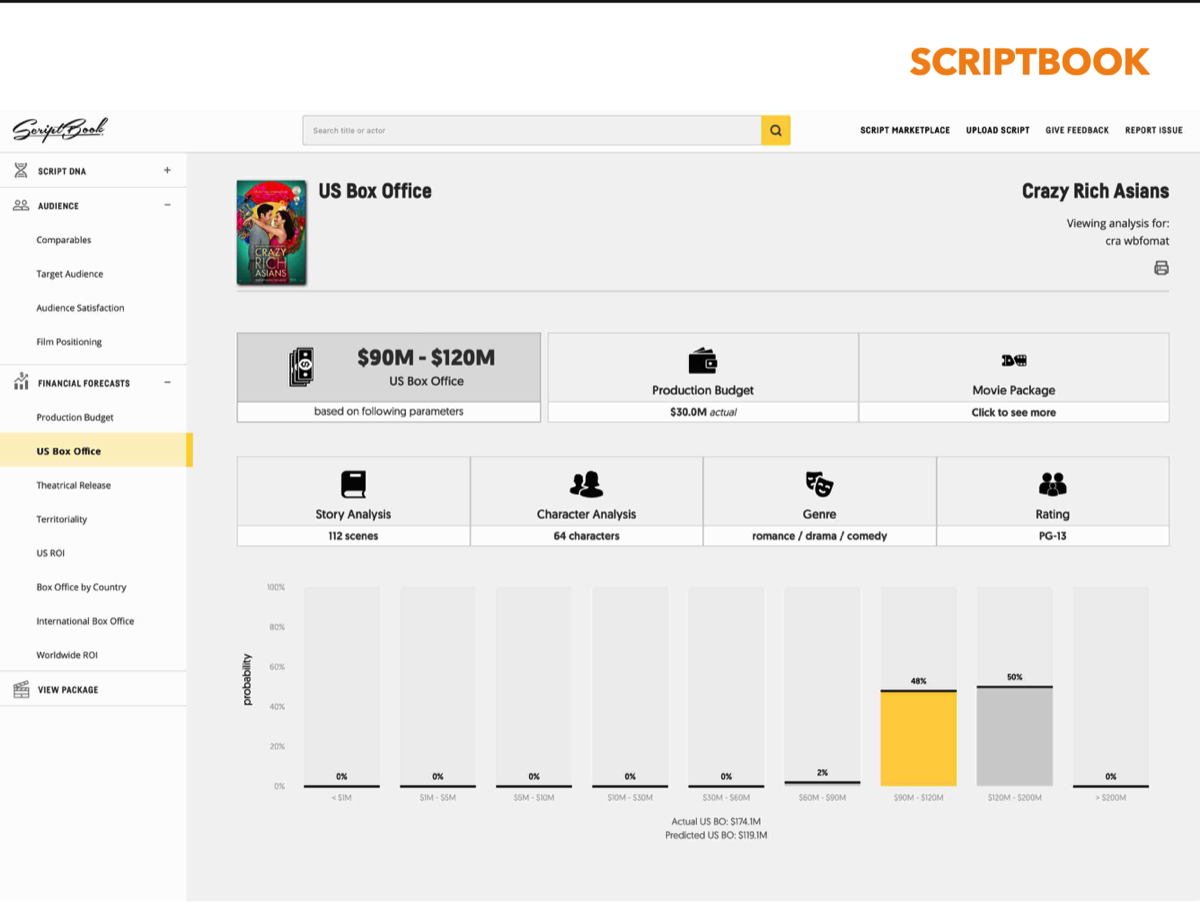Go to Theatrical Release forecast

(x=74, y=485)
